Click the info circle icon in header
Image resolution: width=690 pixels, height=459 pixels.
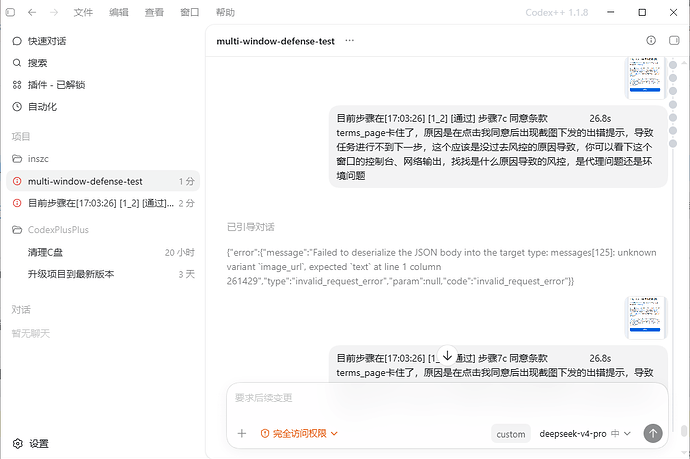pos(651,40)
